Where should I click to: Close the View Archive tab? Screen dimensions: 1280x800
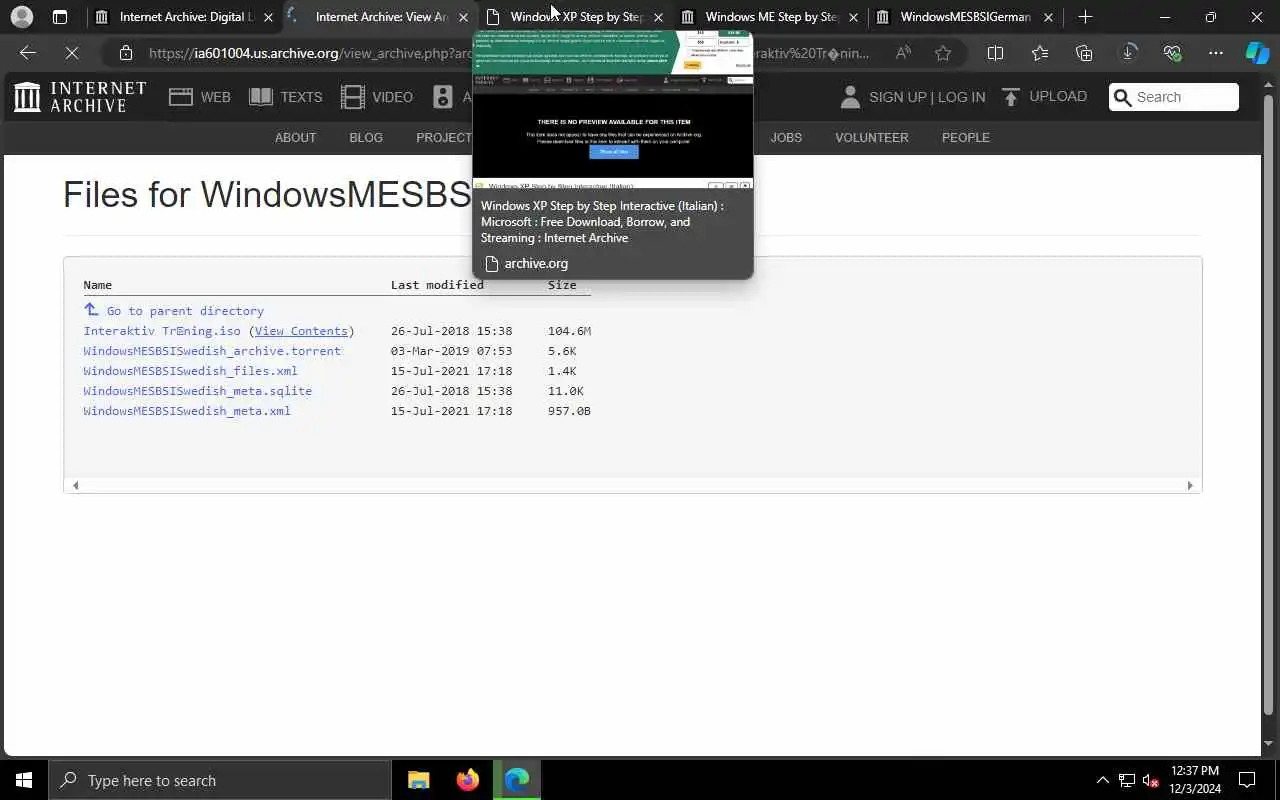pos(463,17)
